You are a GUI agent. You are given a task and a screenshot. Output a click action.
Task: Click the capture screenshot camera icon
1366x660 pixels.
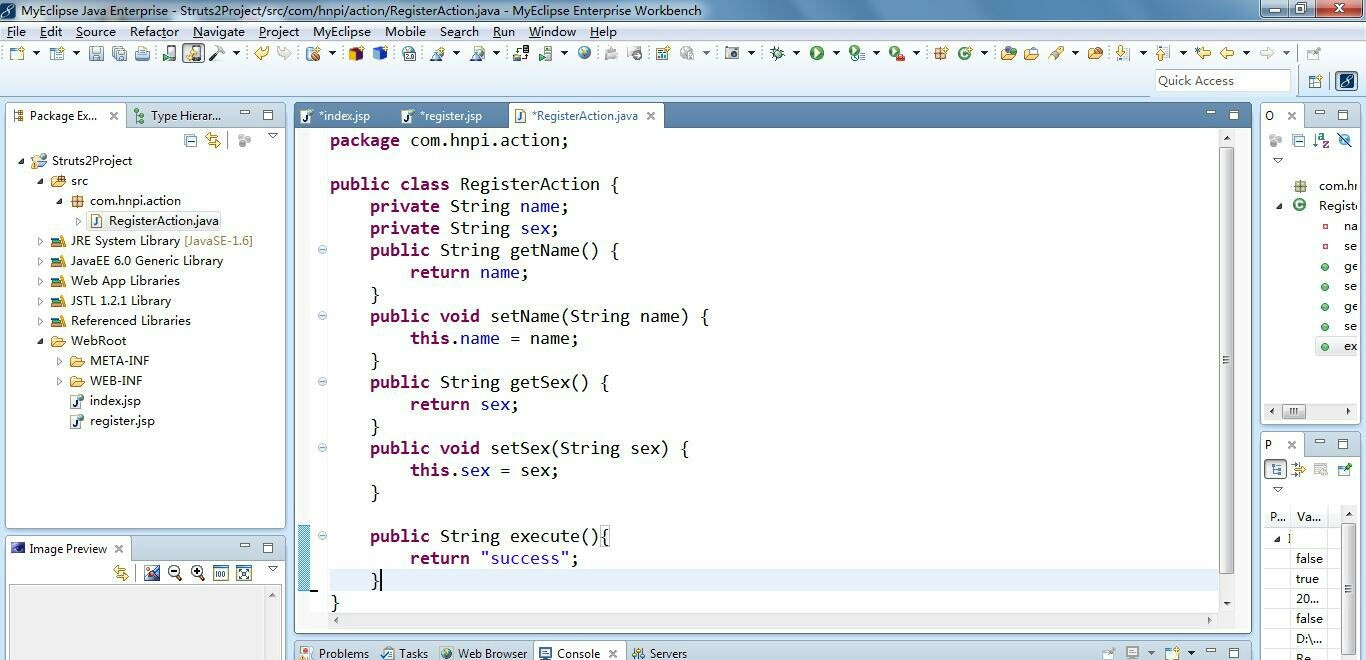coord(732,53)
